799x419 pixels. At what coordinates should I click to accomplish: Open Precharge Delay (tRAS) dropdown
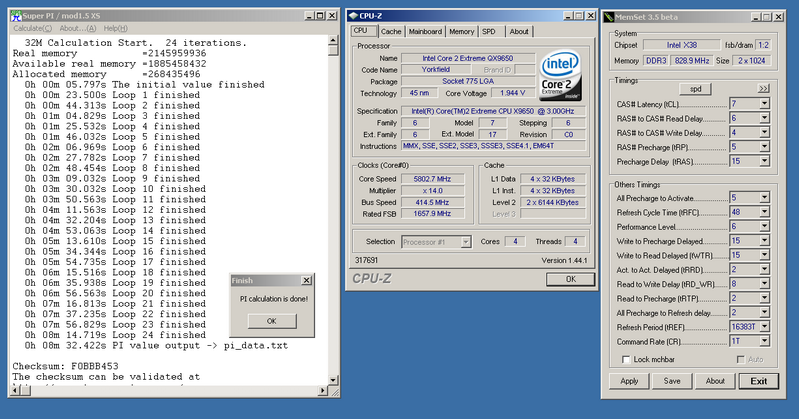pyautogui.click(x=764, y=161)
